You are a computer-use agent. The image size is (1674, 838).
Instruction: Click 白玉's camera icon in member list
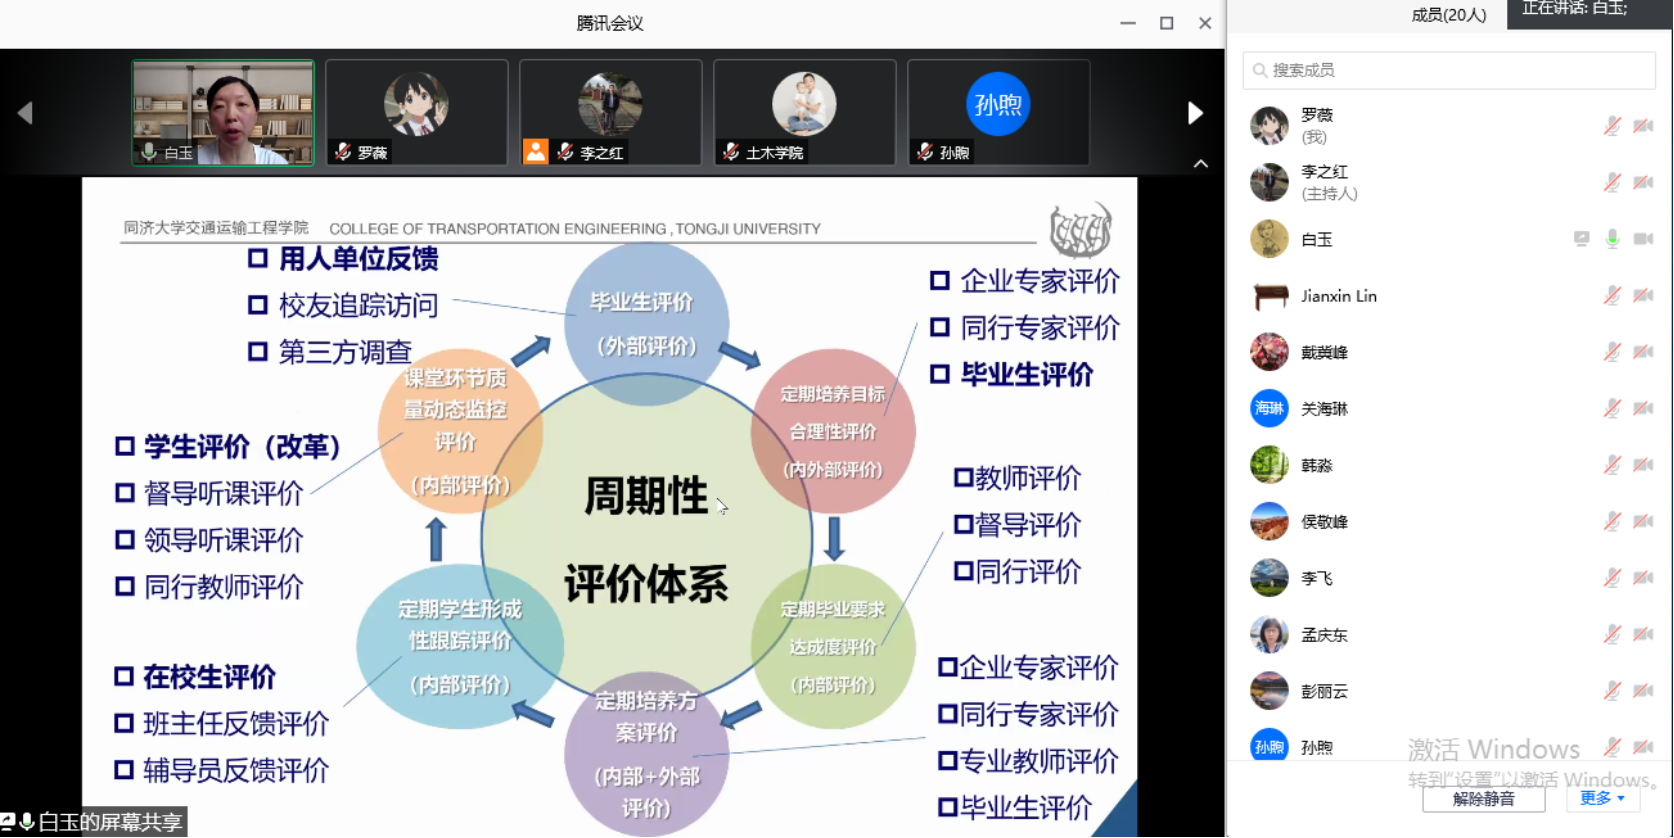(1643, 239)
